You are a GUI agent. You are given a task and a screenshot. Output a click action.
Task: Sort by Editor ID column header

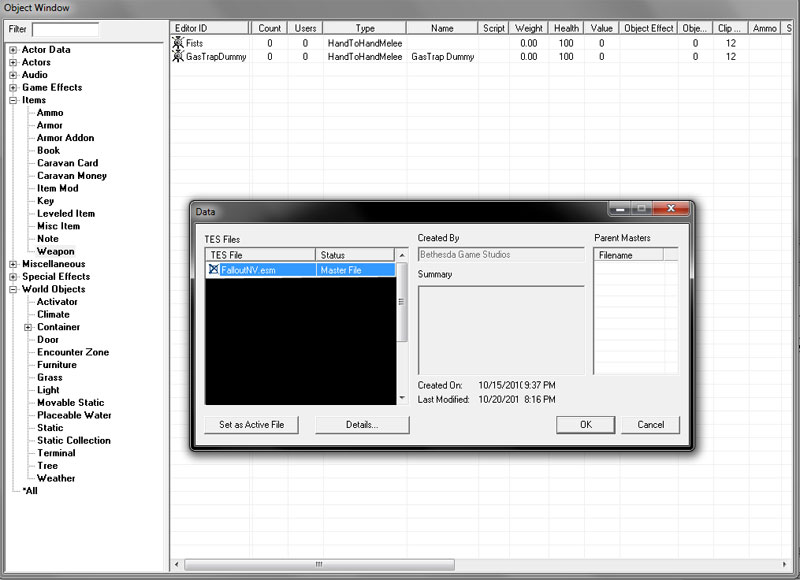(209, 28)
